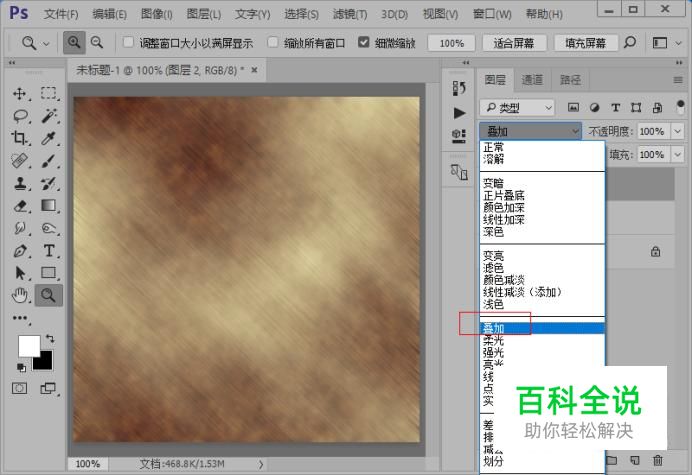Filter layers by type layer icon

point(616,107)
